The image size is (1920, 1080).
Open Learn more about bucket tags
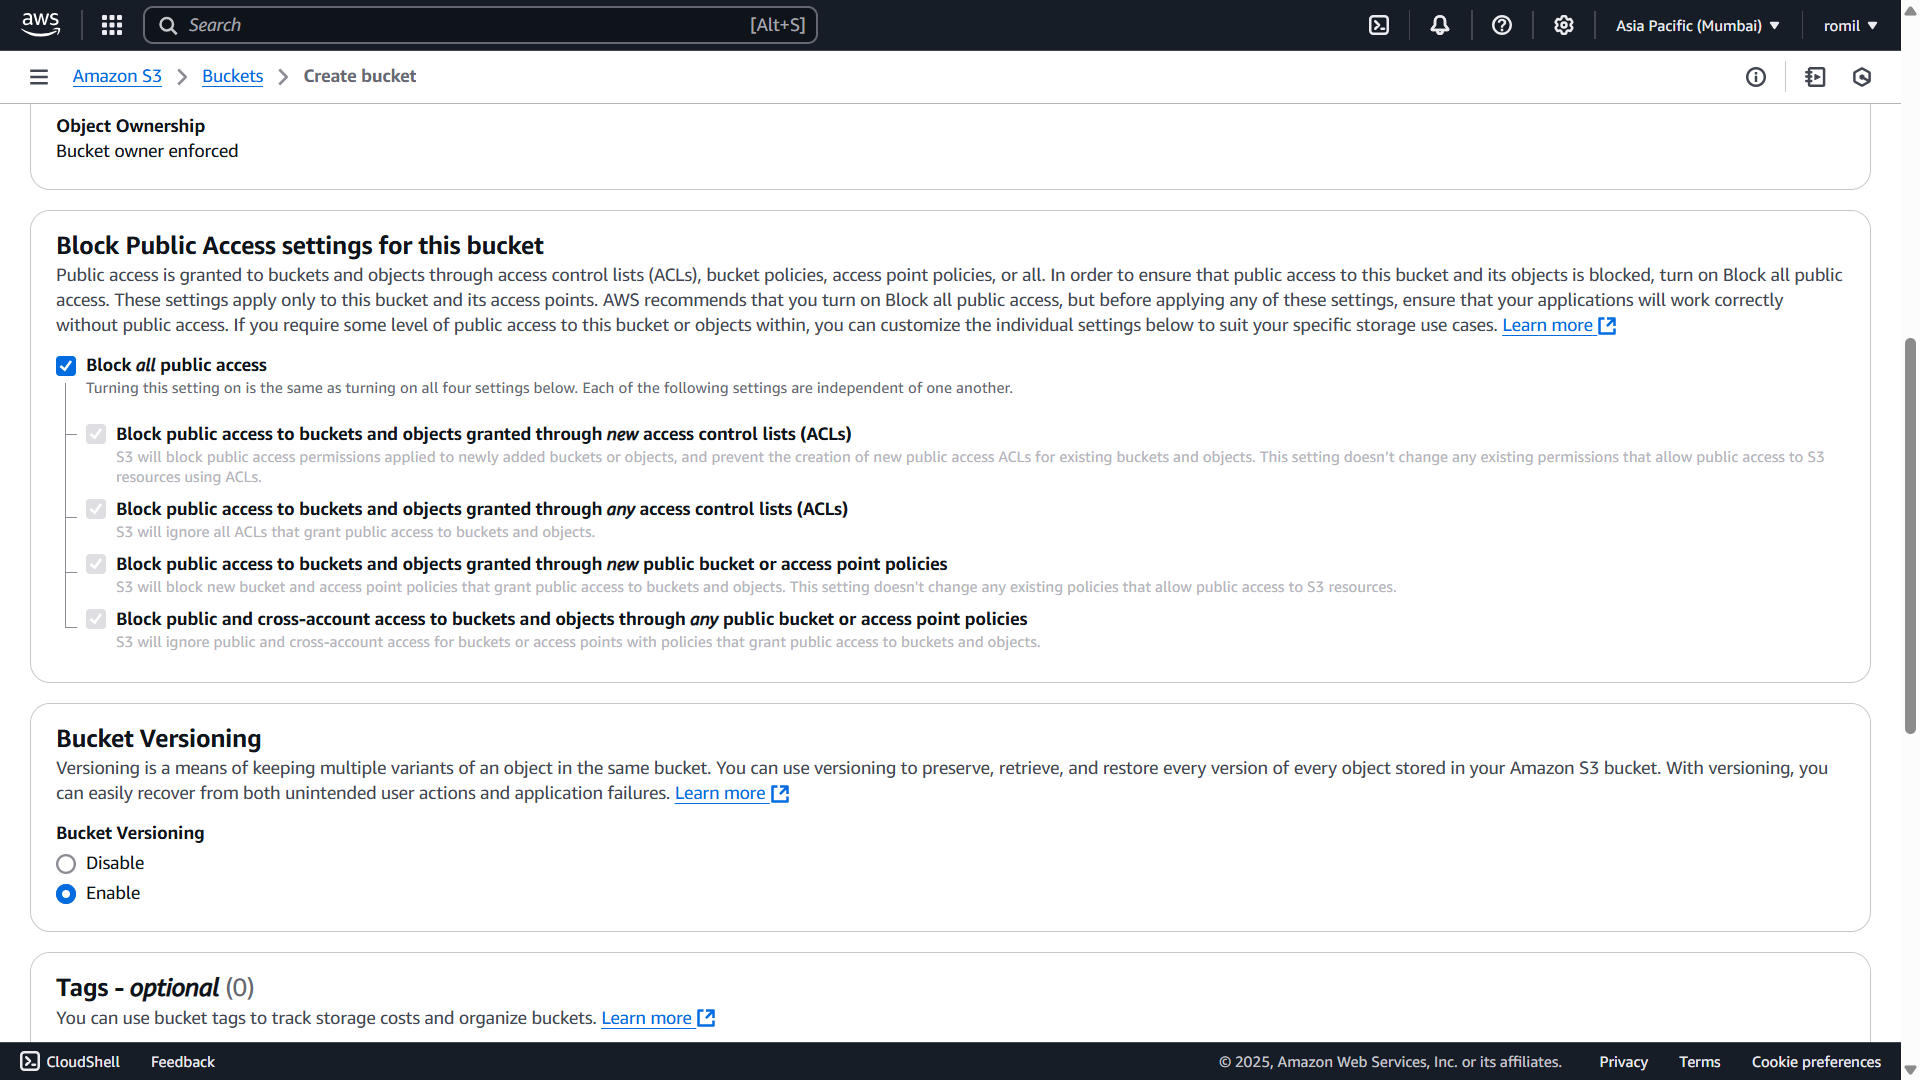click(x=646, y=1018)
